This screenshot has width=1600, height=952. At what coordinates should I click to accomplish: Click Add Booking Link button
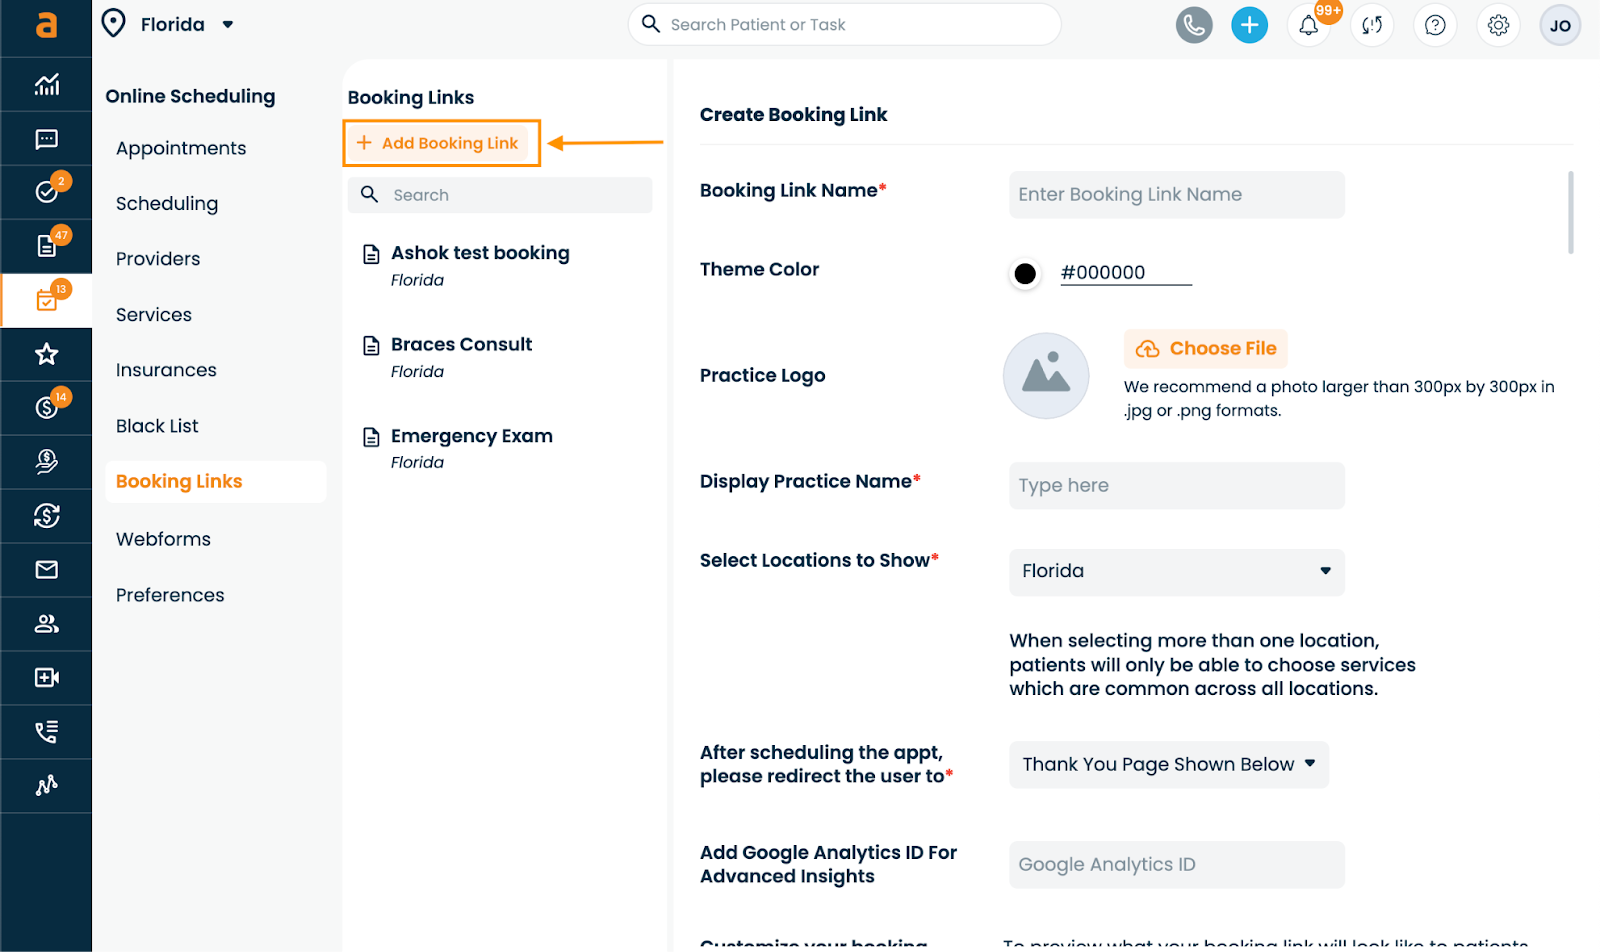(x=441, y=143)
